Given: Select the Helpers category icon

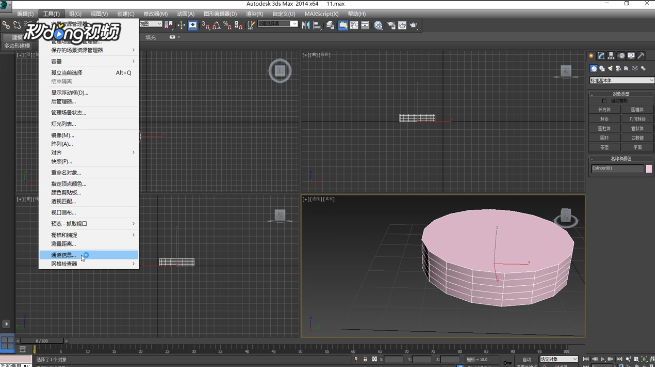Looking at the screenshot, I should [627, 68].
